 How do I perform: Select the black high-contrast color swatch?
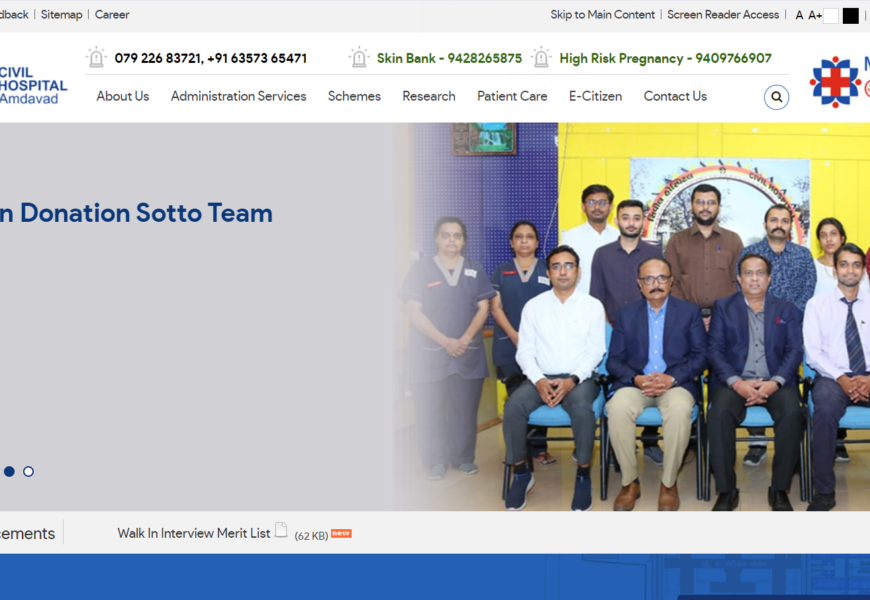(851, 16)
